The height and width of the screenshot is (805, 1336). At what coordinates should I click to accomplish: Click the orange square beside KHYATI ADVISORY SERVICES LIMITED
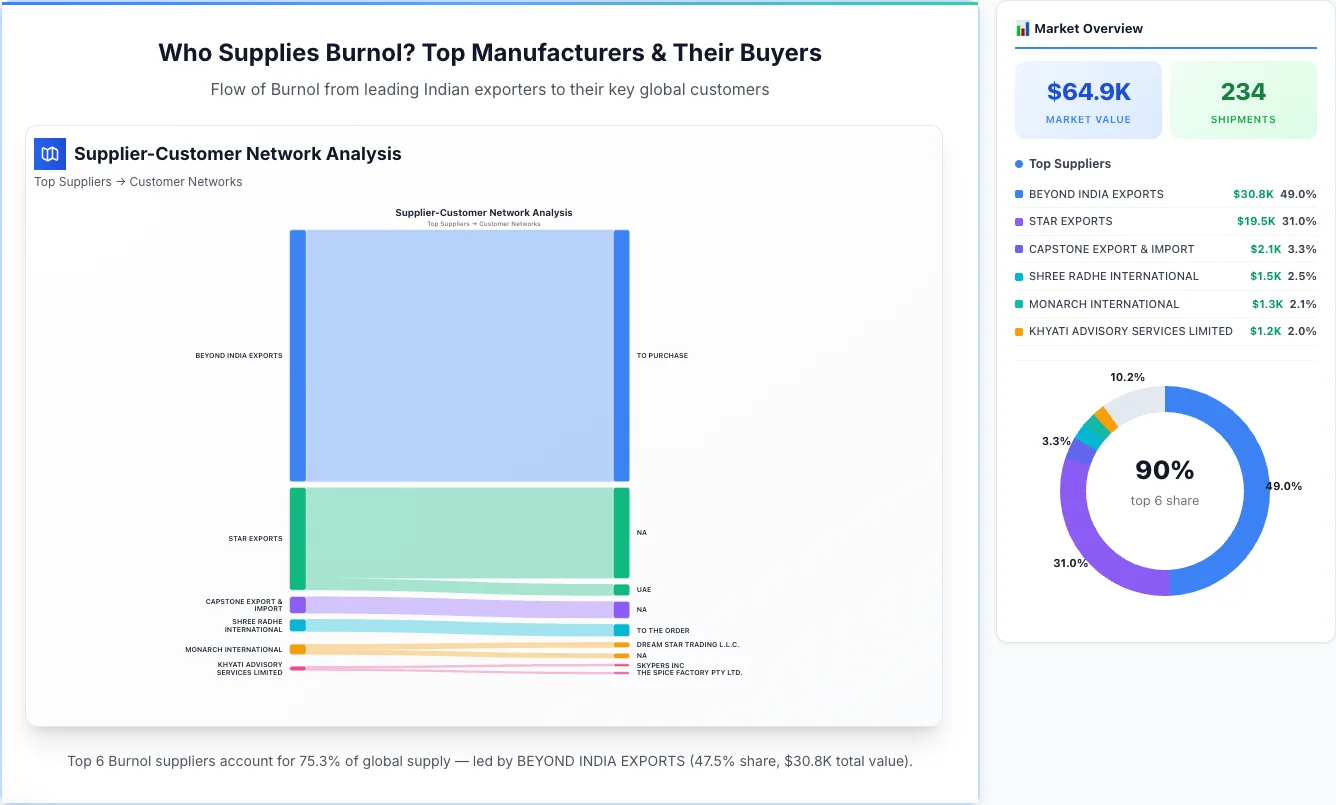tap(1019, 331)
